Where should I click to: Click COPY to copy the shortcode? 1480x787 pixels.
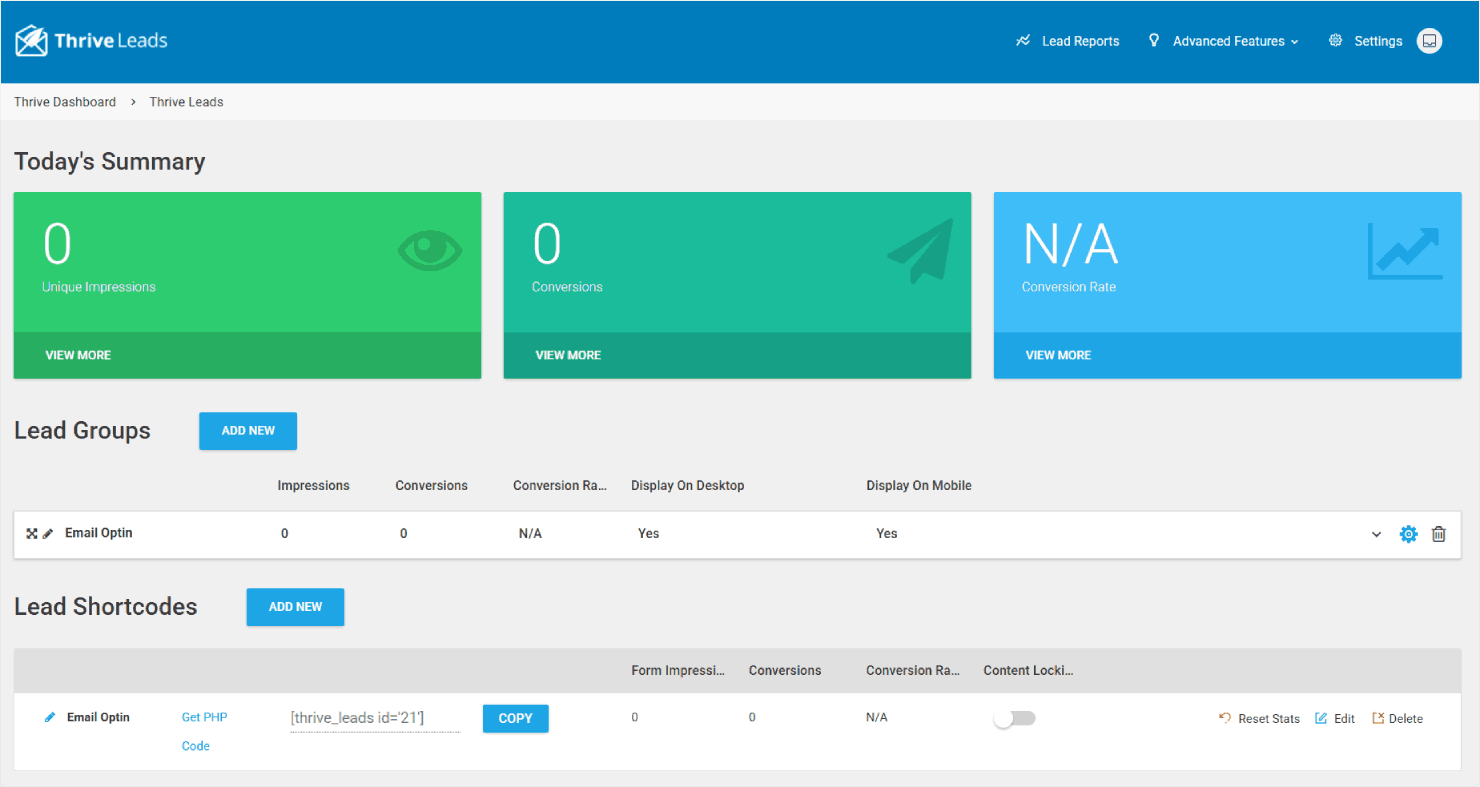click(x=515, y=718)
